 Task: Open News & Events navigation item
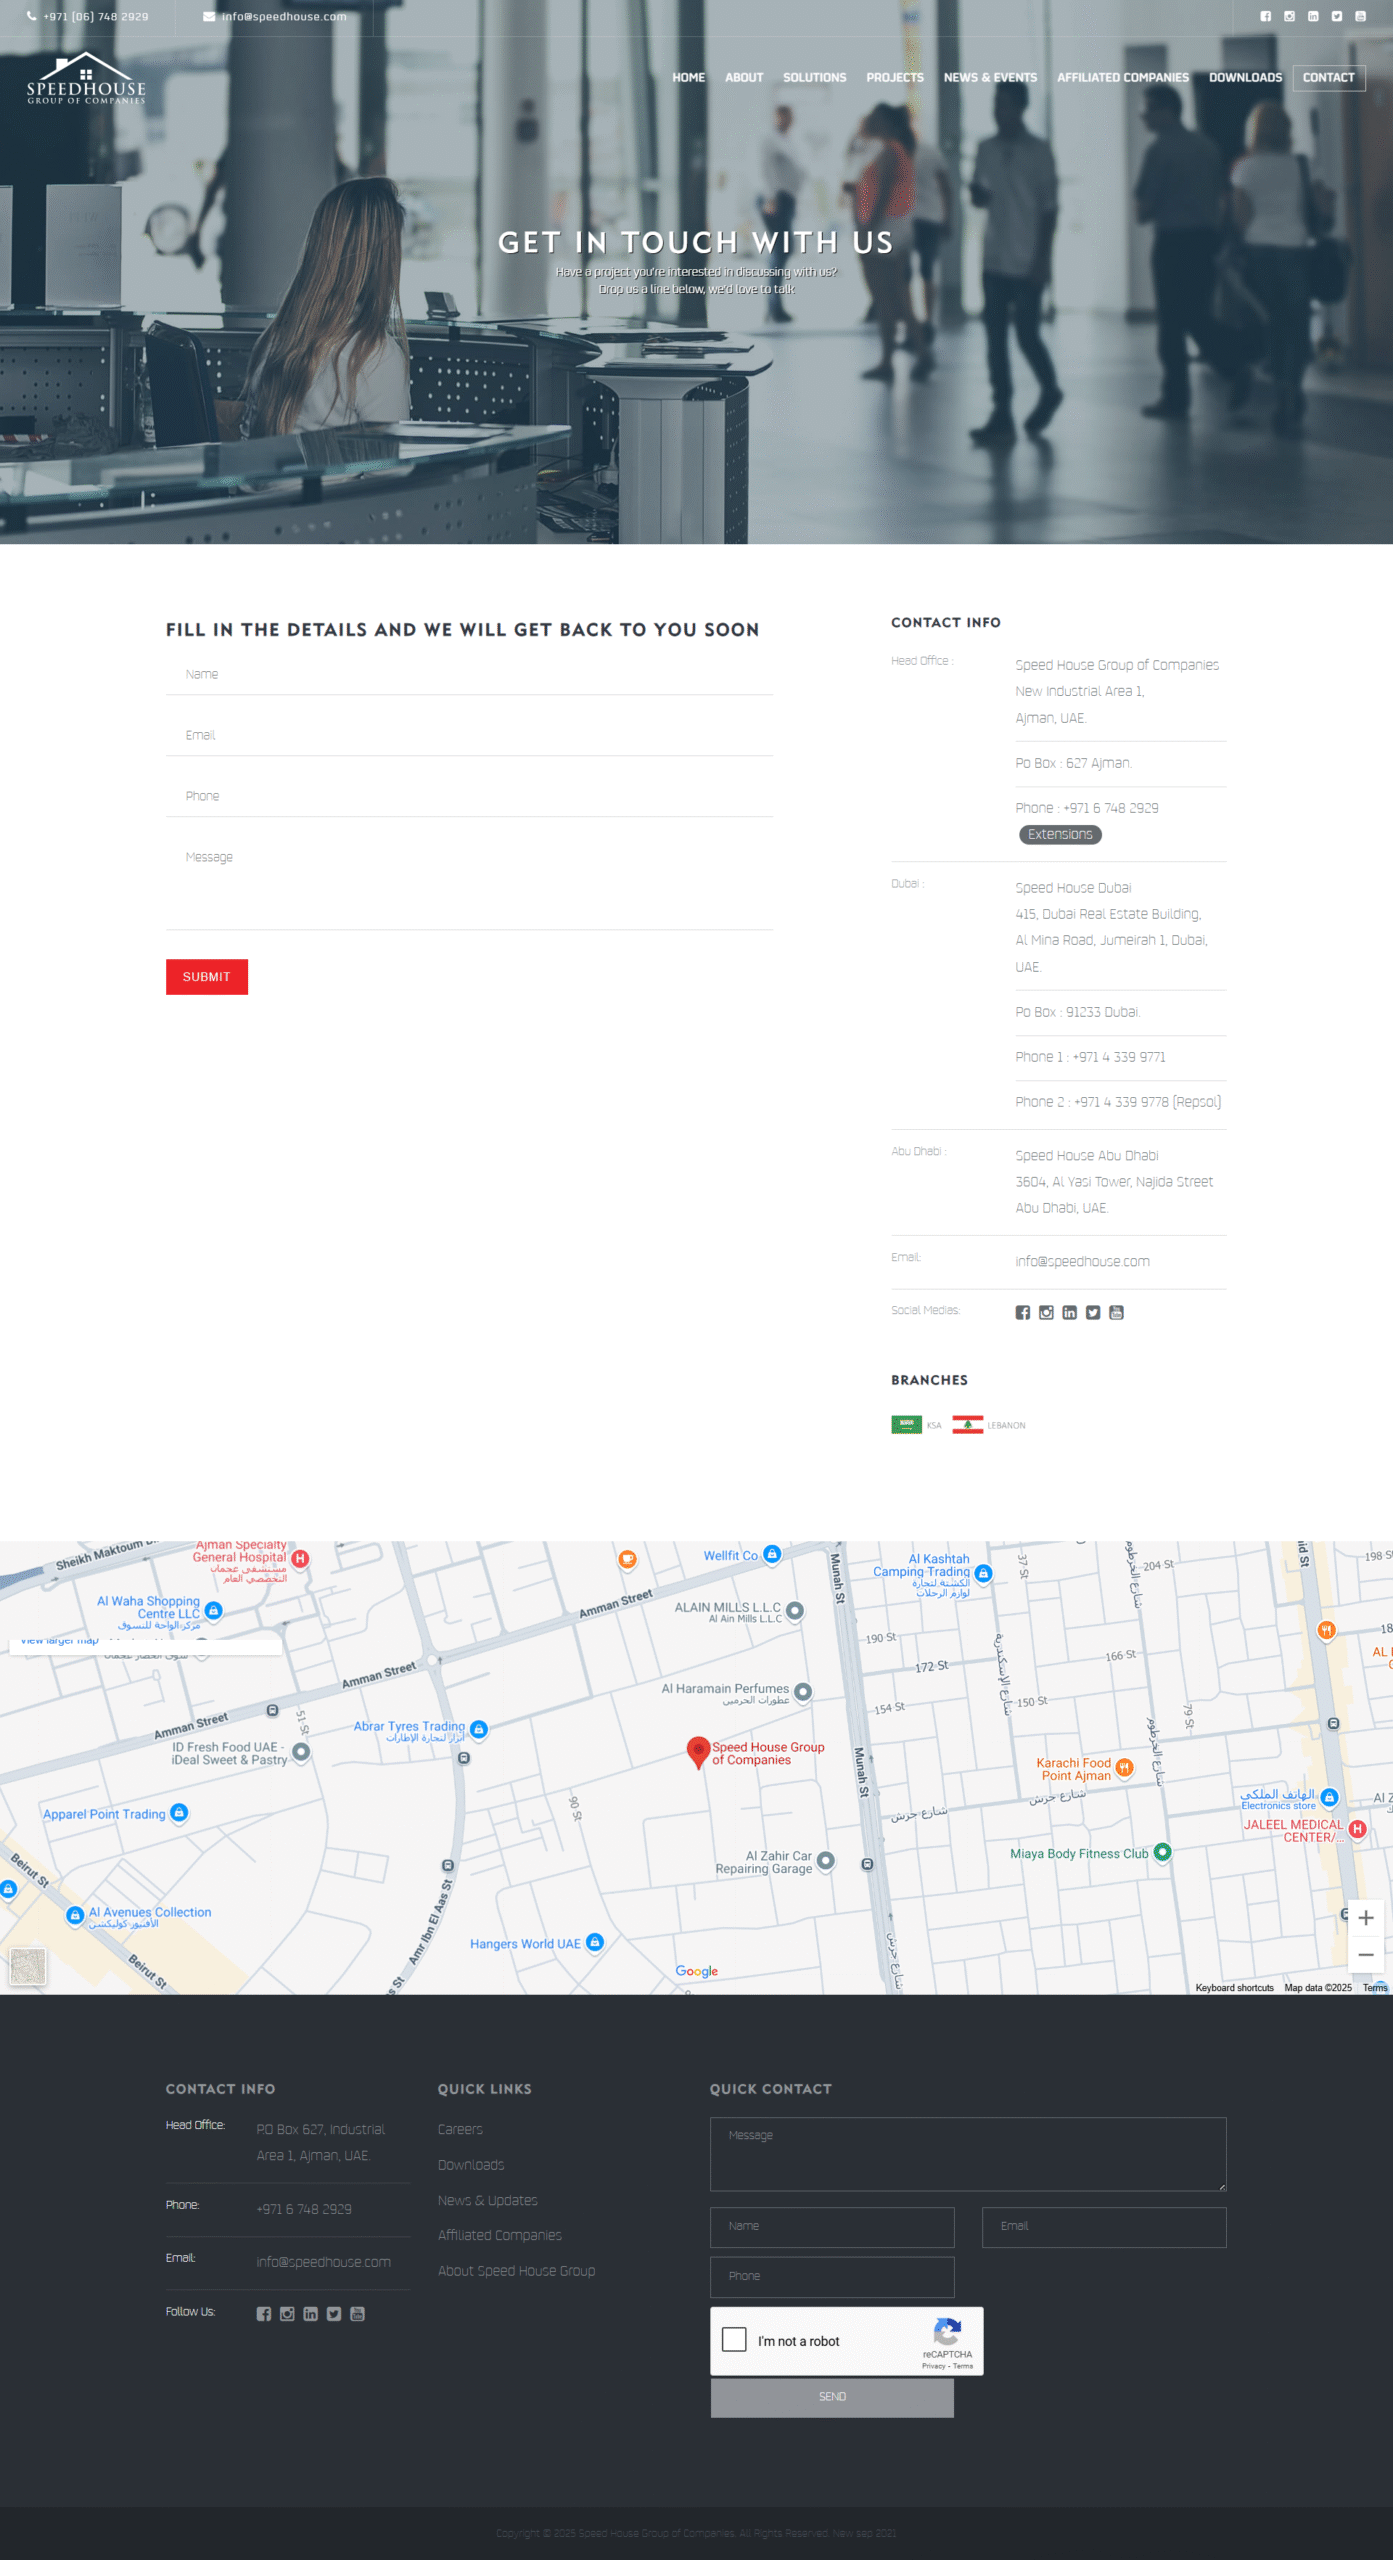coord(990,78)
